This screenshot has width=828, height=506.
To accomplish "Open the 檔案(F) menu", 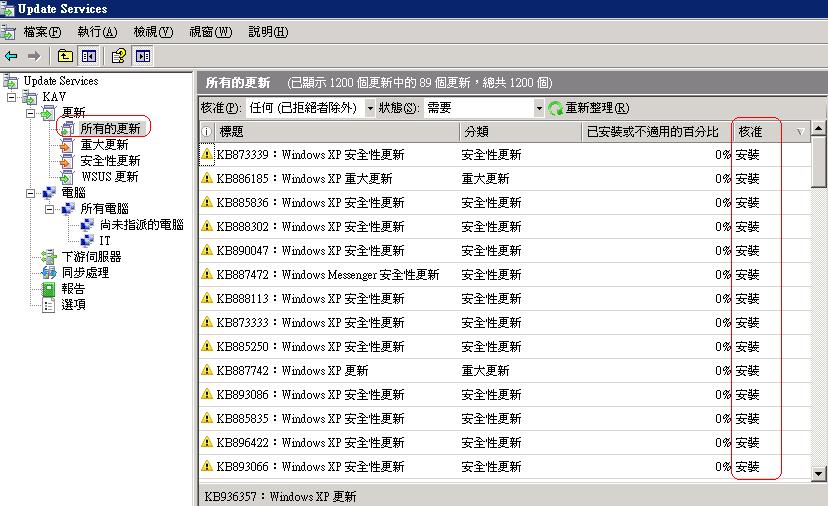I will coord(42,32).
